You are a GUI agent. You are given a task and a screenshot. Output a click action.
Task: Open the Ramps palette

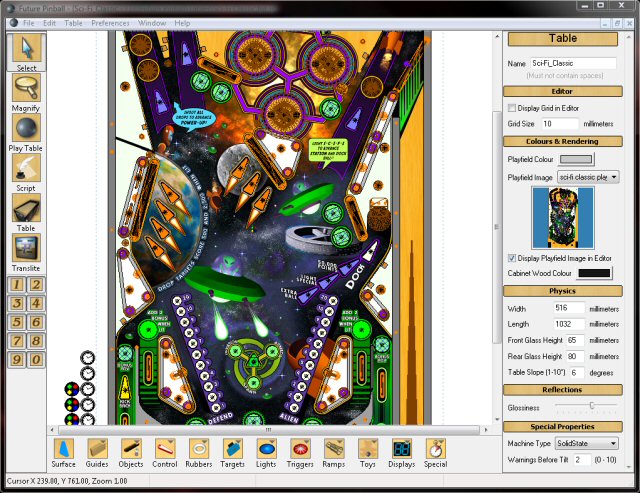334,453
